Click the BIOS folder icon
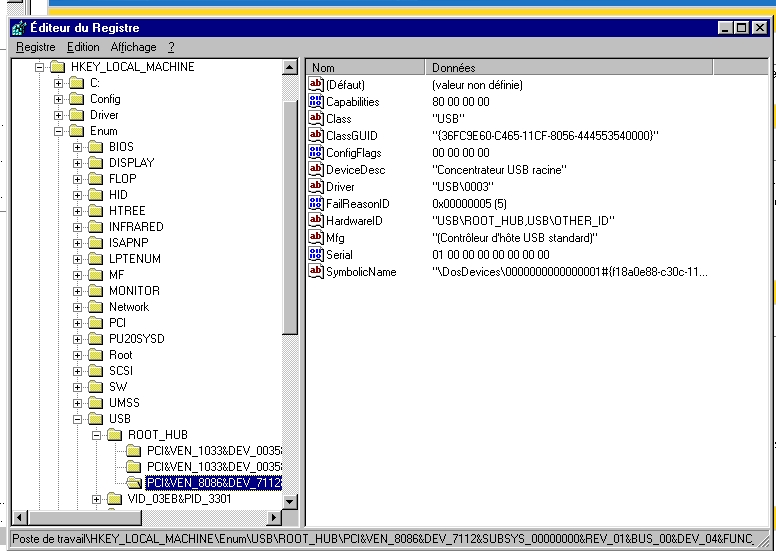This screenshot has height=551, width=776. pos(96,147)
